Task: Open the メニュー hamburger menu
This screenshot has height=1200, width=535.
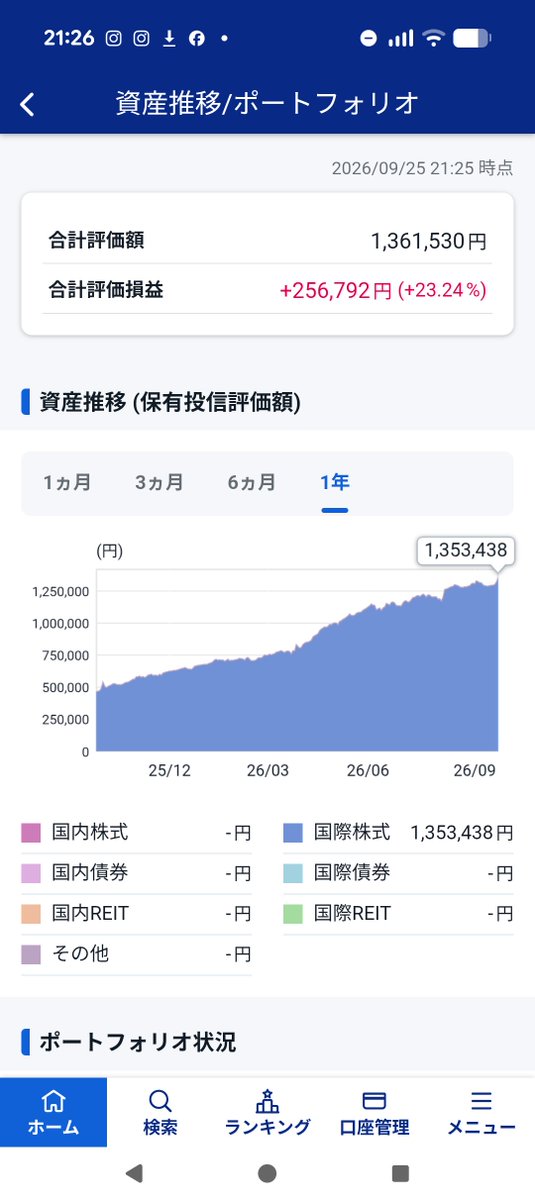Action: pos(481,1112)
